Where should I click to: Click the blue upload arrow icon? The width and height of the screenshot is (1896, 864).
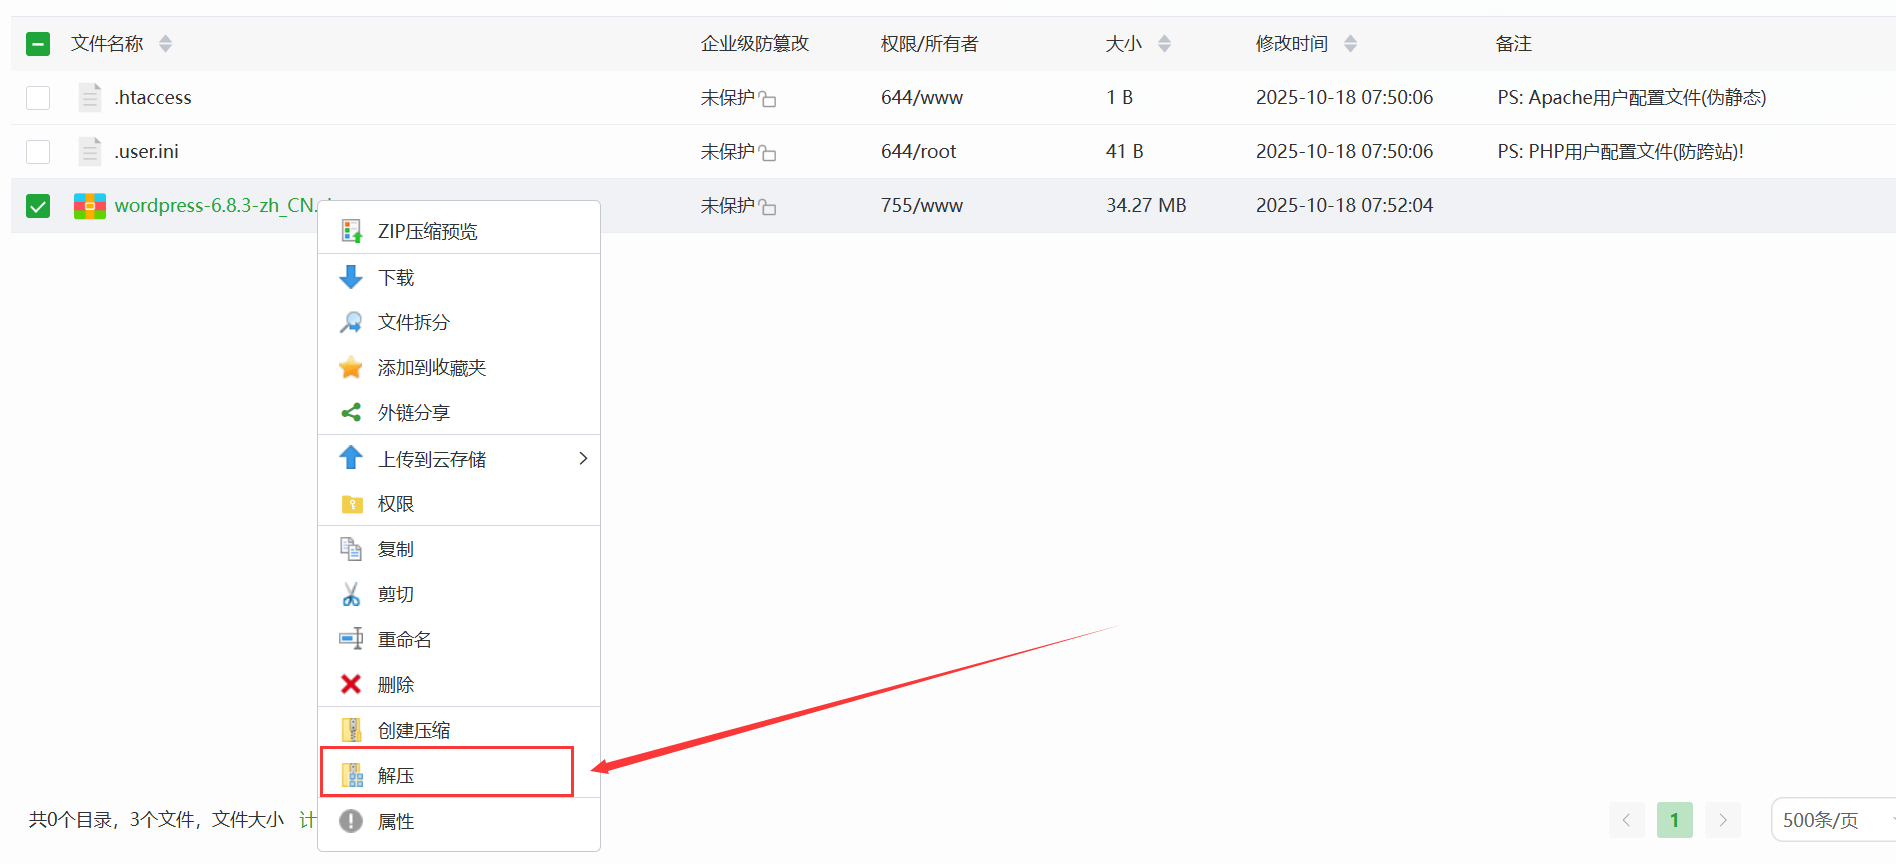pyautogui.click(x=351, y=458)
